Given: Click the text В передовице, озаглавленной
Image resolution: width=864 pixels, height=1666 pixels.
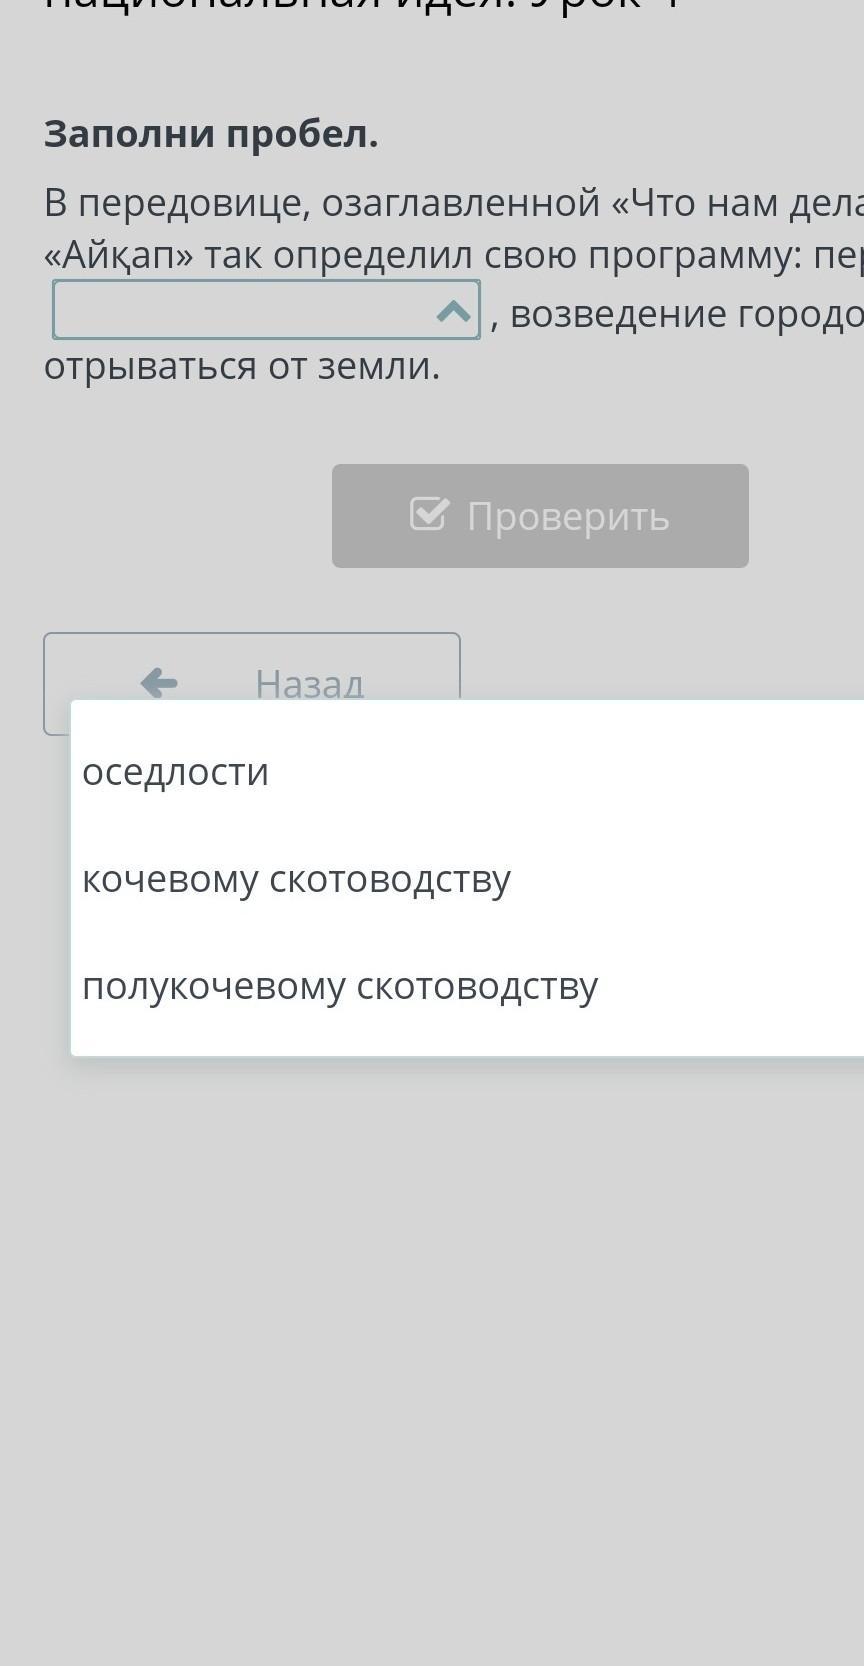Looking at the screenshot, I should [320, 203].
